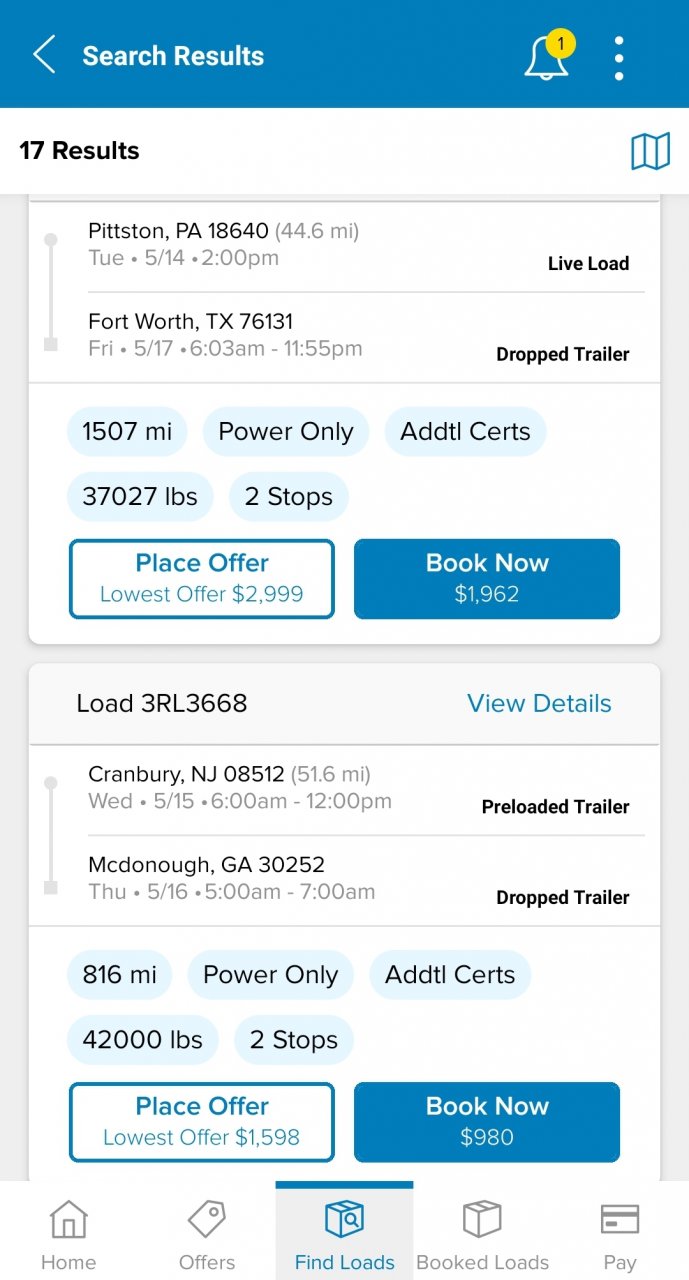Open the Pay card icon
This screenshot has height=1280, width=689.
pos(619,1221)
